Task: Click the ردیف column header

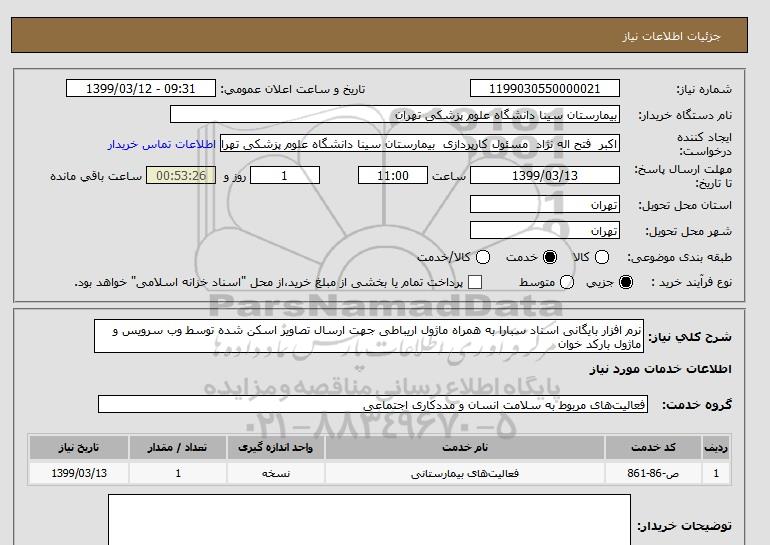Action: pyautogui.click(x=716, y=448)
